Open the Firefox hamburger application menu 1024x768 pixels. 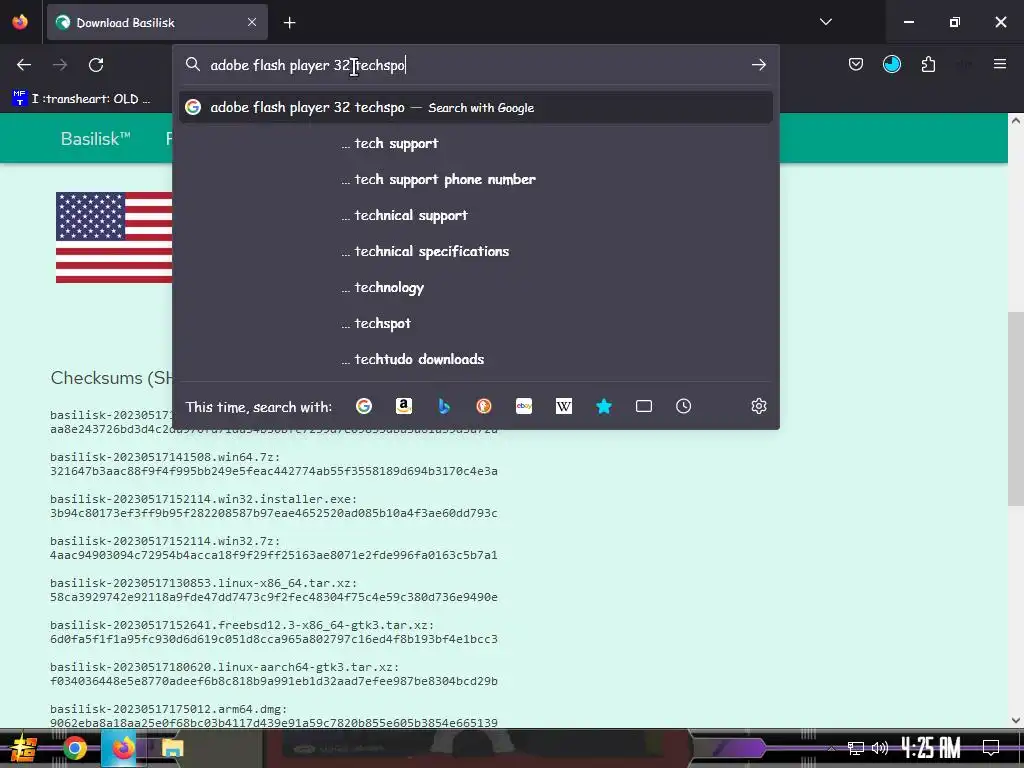pos(999,64)
